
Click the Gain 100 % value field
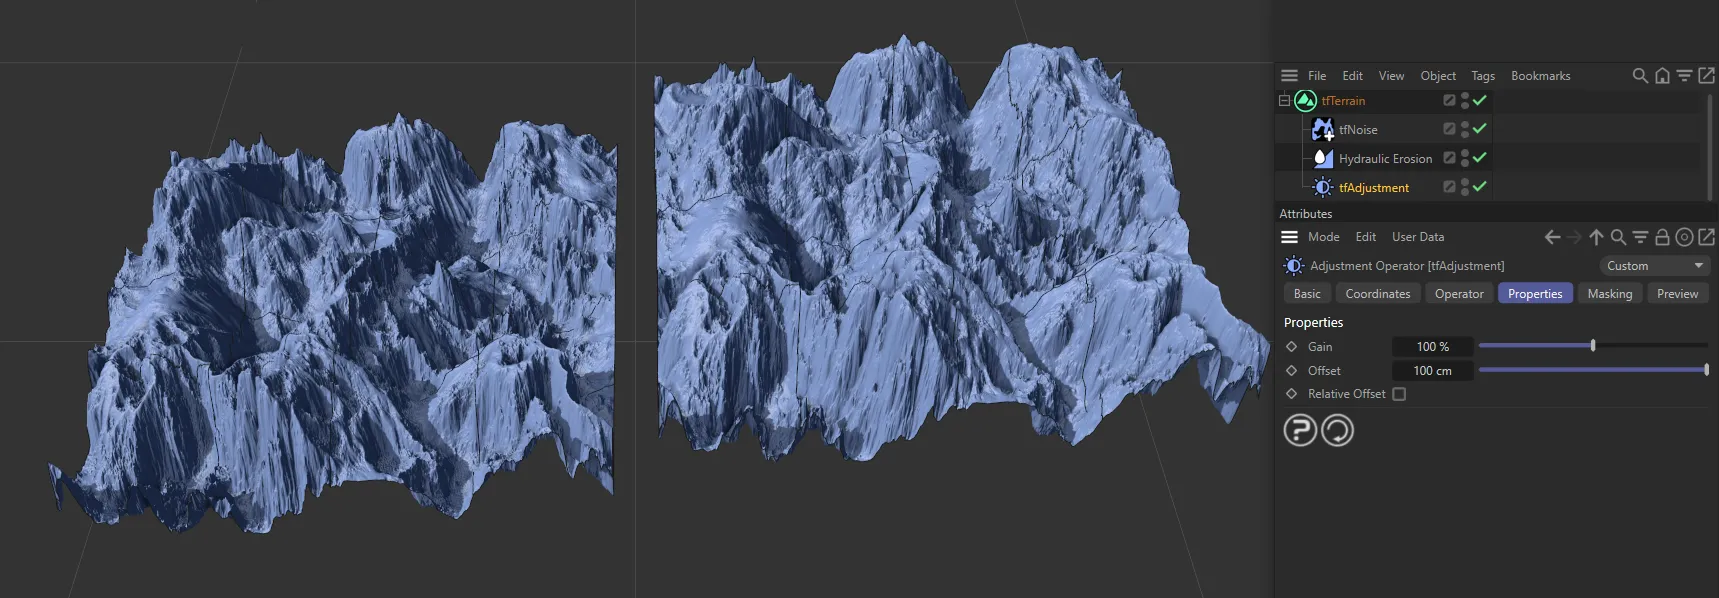point(1432,347)
